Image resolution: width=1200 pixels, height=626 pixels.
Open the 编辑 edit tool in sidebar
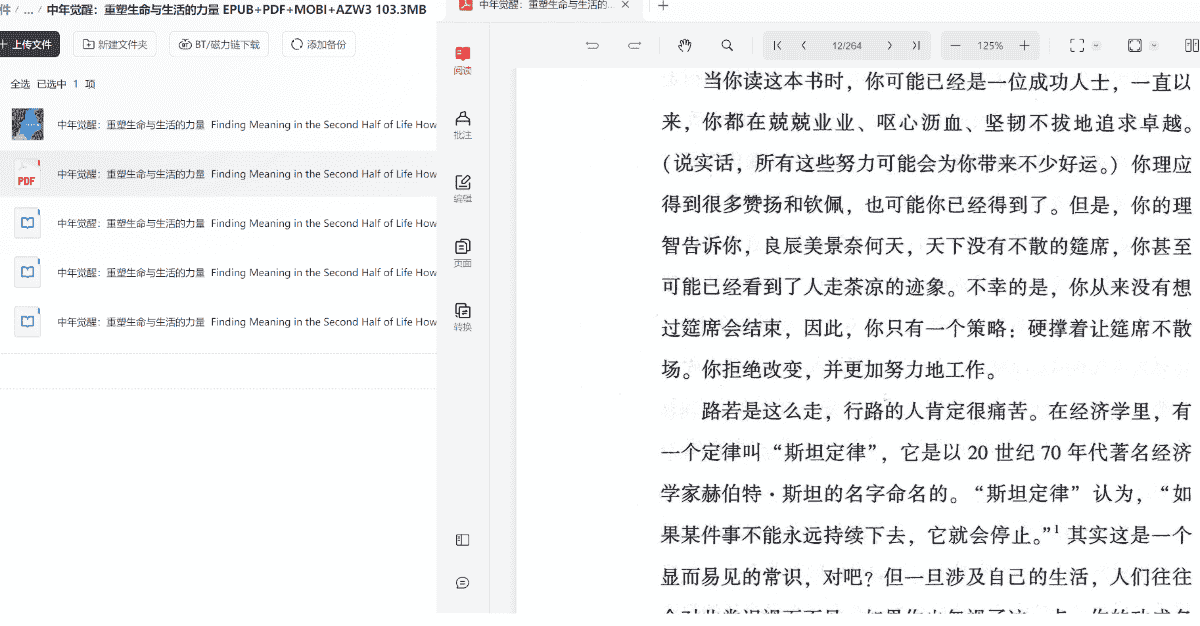point(462,188)
